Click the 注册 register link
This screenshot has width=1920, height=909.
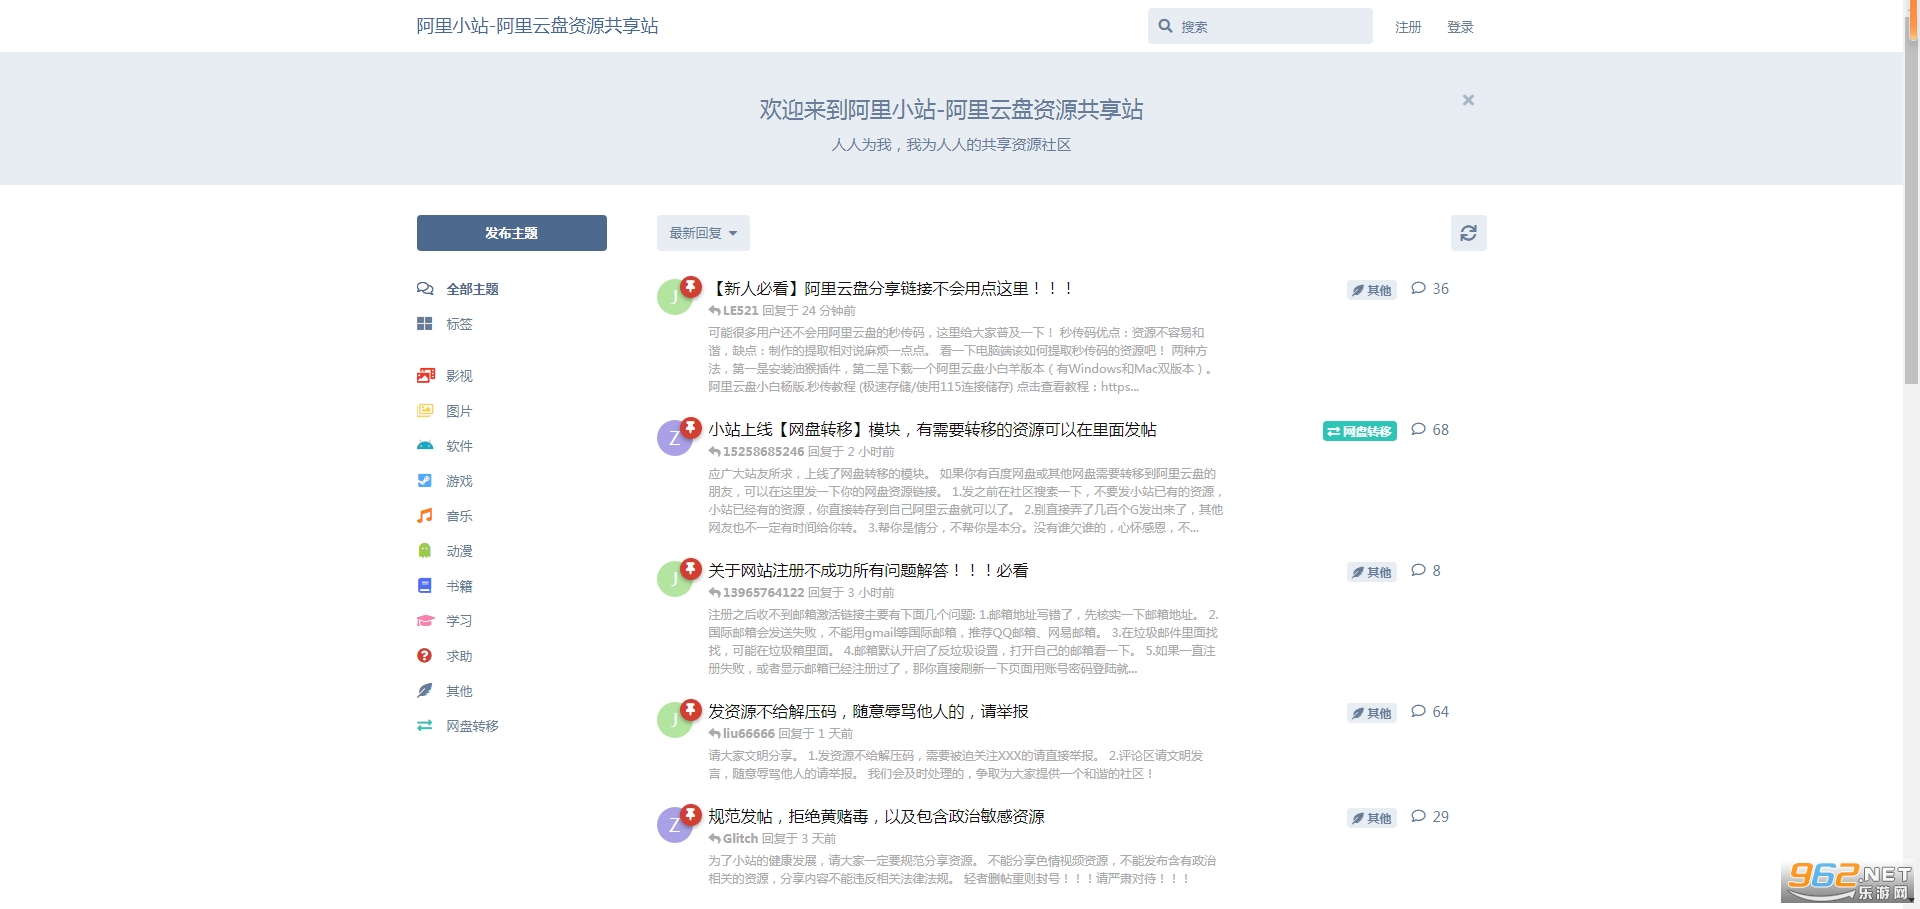[x=1408, y=27]
